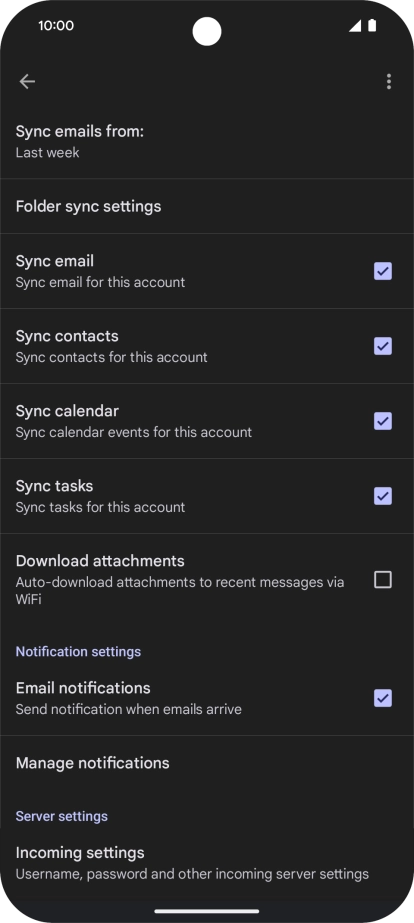Enable the Download attachments checkbox
This screenshot has height=923, width=414.
pyautogui.click(x=383, y=580)
